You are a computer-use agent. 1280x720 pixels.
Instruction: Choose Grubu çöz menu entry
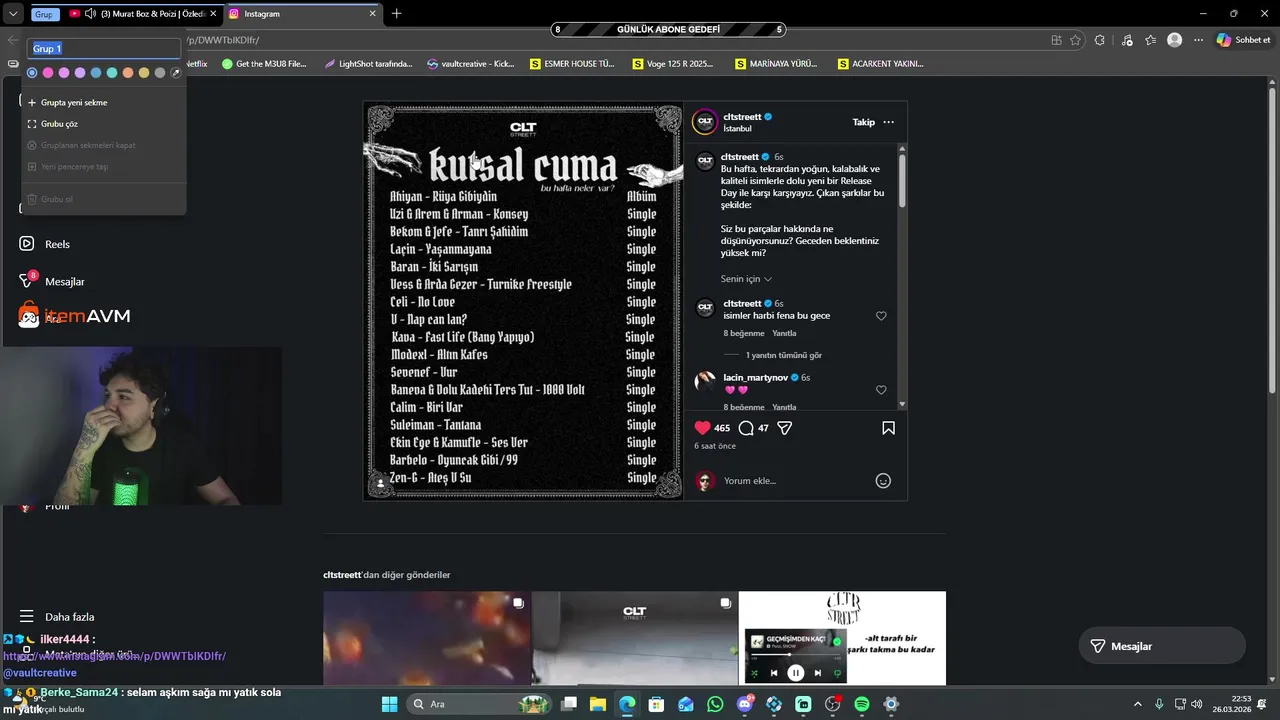coord(104,124)
